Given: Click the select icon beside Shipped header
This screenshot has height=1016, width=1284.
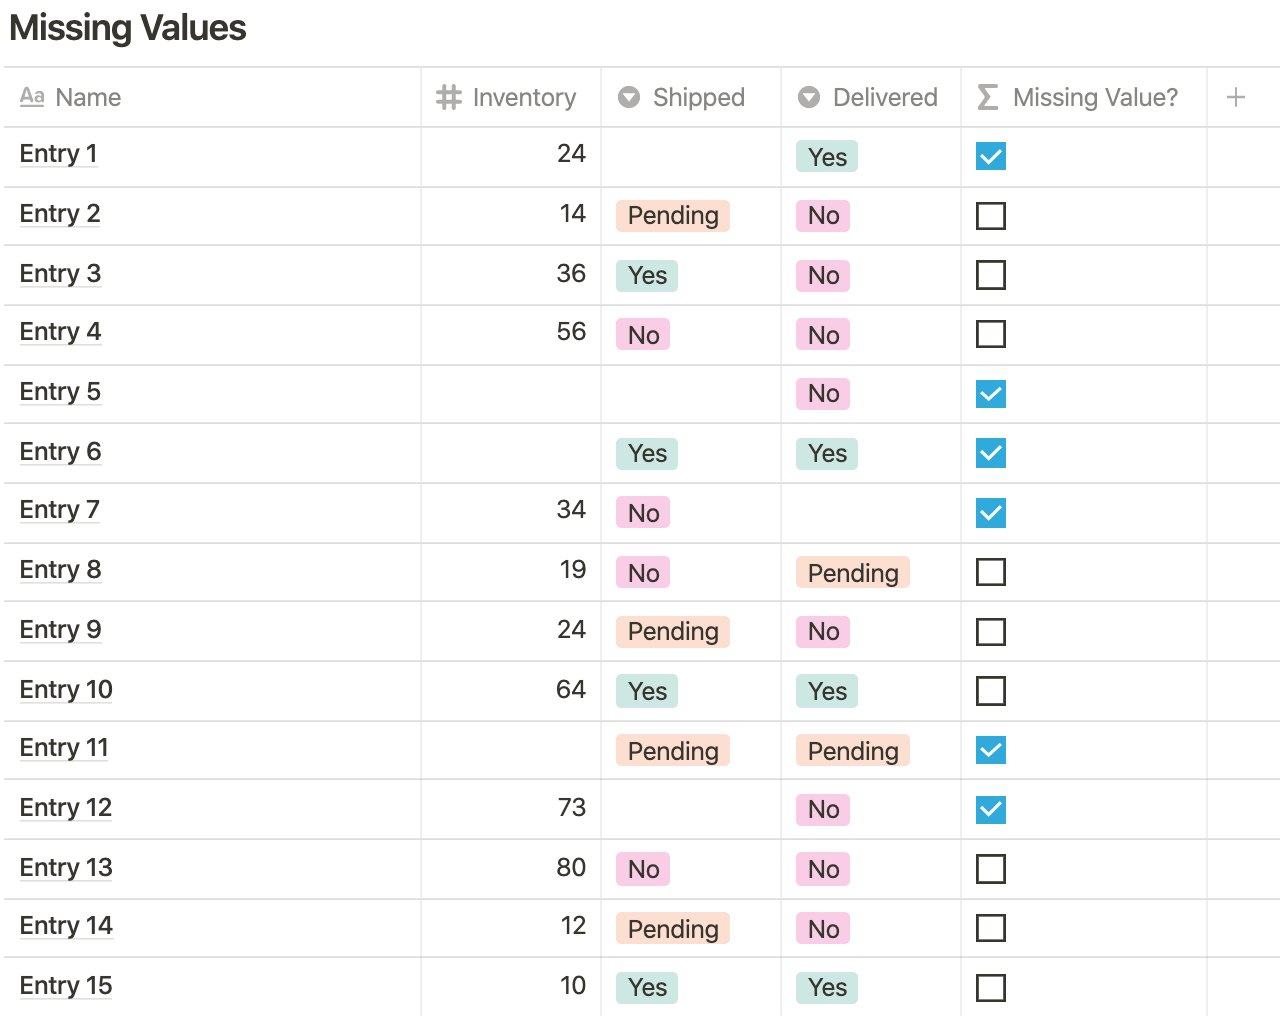Looking at the screenshot, I should [x=629, y=97].
